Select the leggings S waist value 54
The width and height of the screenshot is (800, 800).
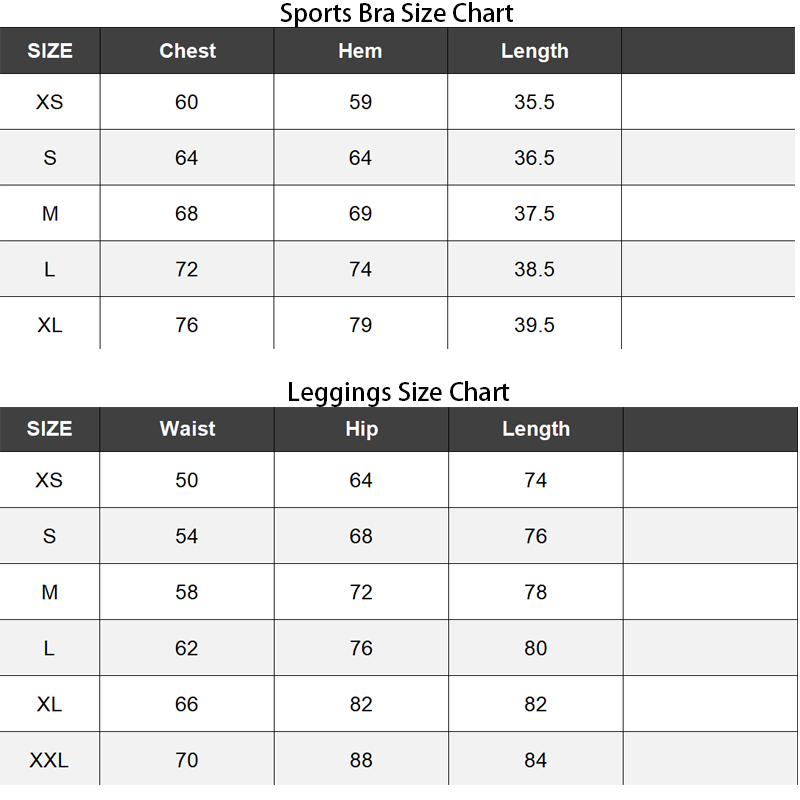187,536
